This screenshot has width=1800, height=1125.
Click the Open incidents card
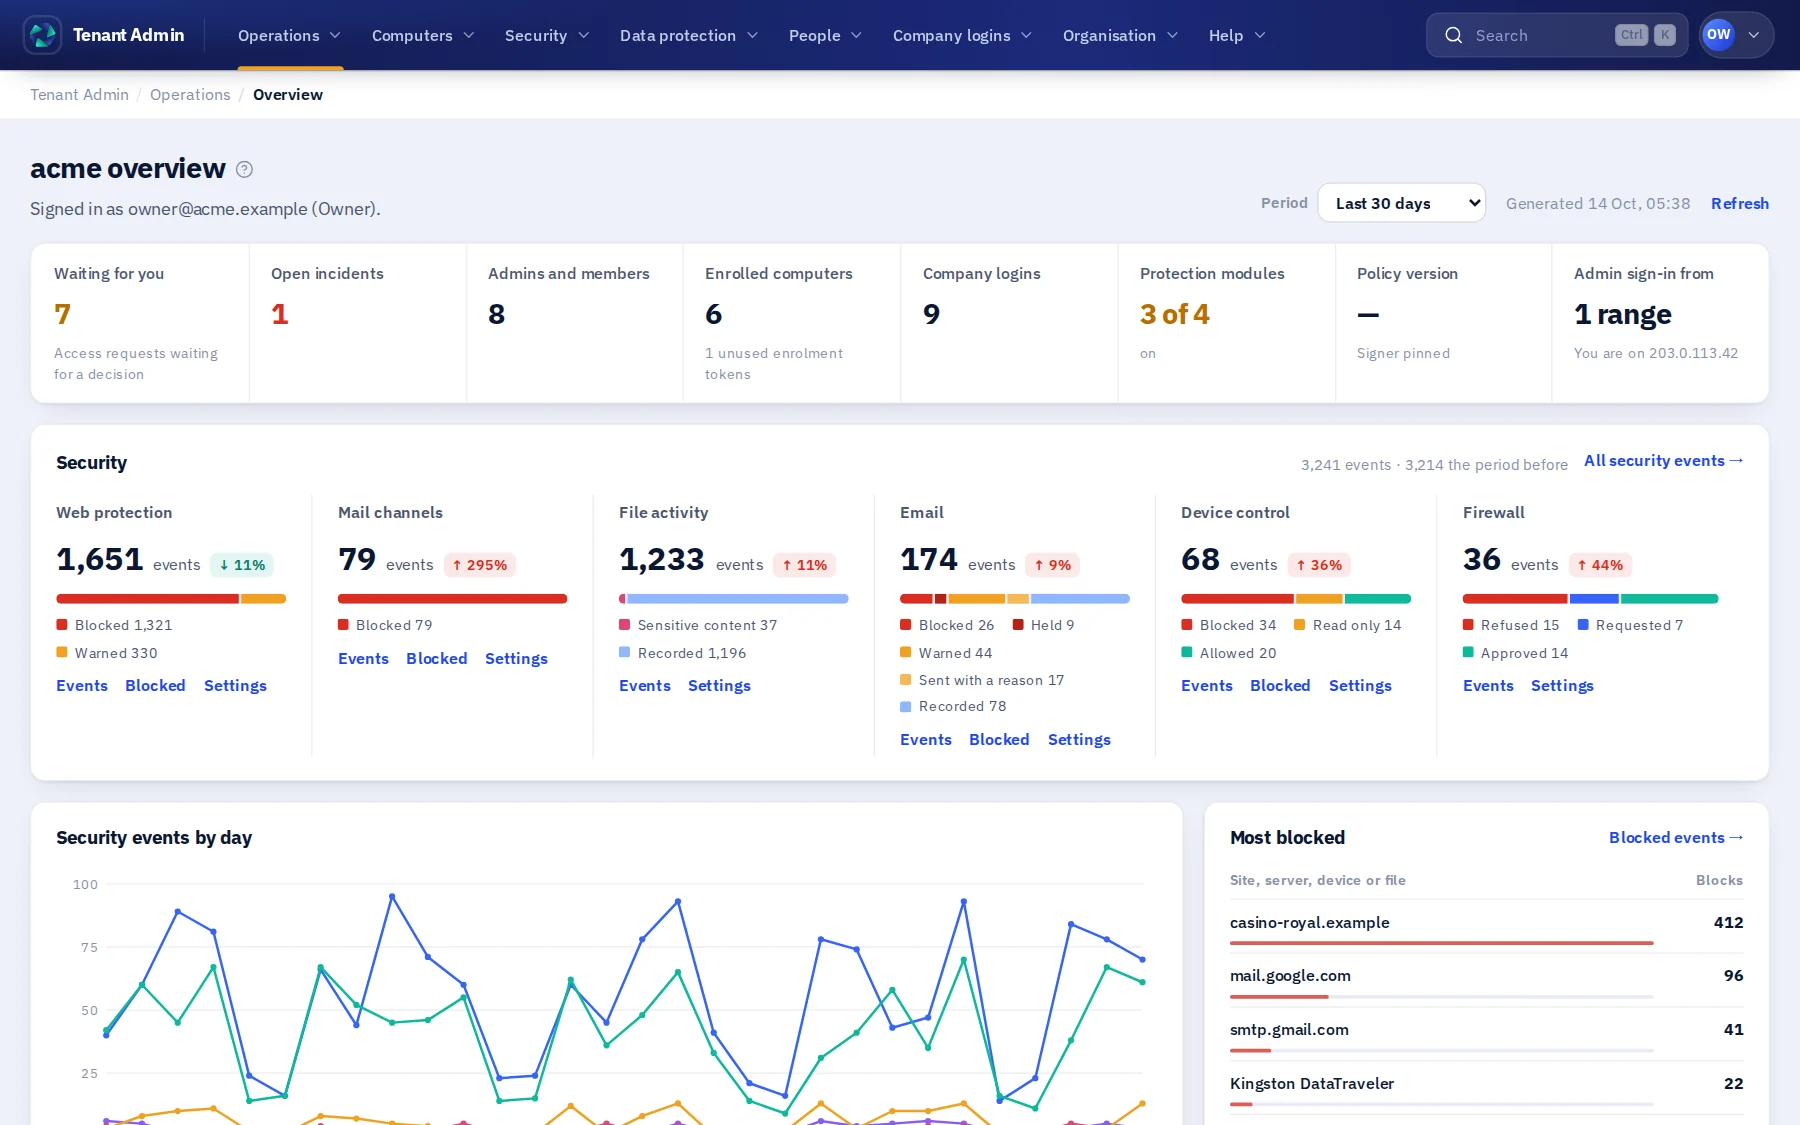[358, 323]
